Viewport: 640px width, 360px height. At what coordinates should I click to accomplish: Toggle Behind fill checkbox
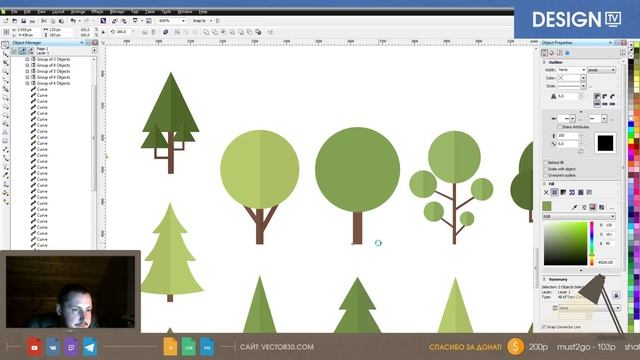[x=546, y=162]
